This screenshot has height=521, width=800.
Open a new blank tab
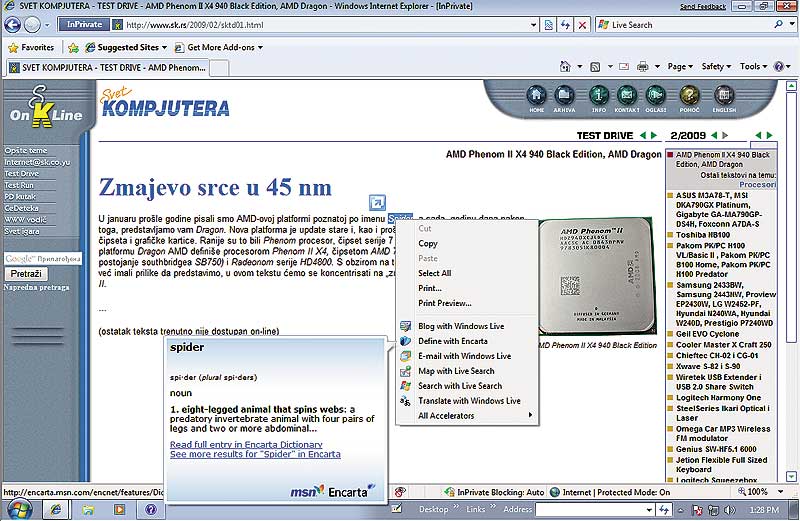(220, 68)
